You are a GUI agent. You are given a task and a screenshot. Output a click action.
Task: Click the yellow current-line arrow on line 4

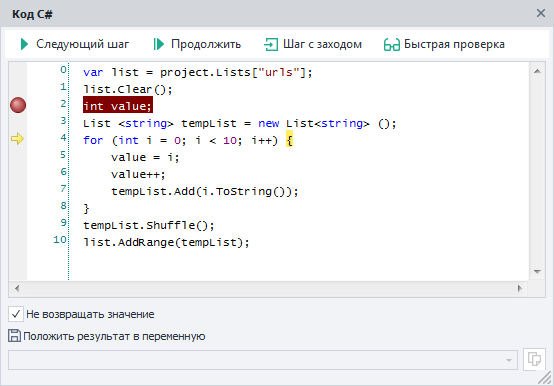click(x=17, y=139)
